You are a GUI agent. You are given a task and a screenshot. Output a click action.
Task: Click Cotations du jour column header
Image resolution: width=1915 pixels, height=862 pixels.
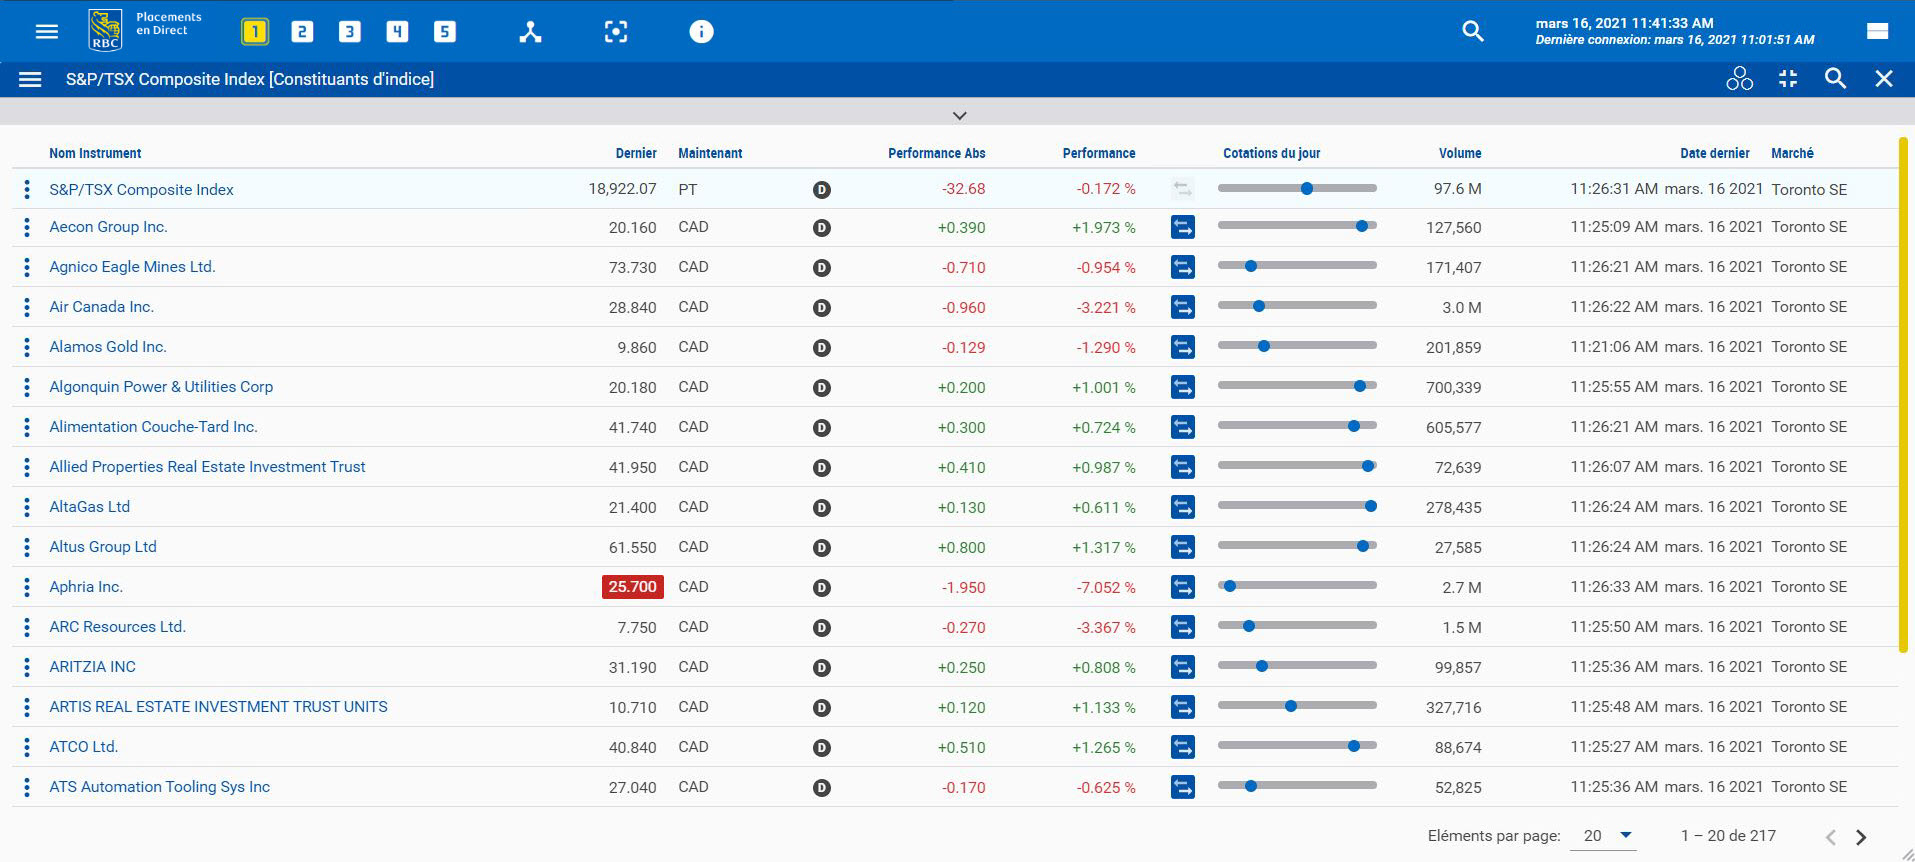tap(1271, 153)
